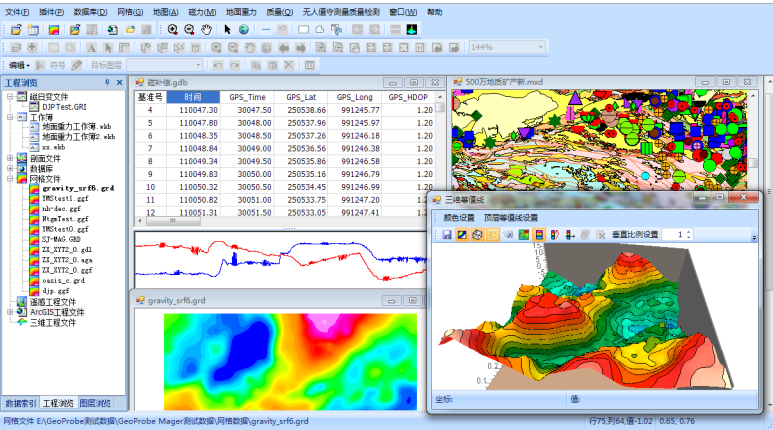Click the zoom in magnifier tool

point(171,29)
